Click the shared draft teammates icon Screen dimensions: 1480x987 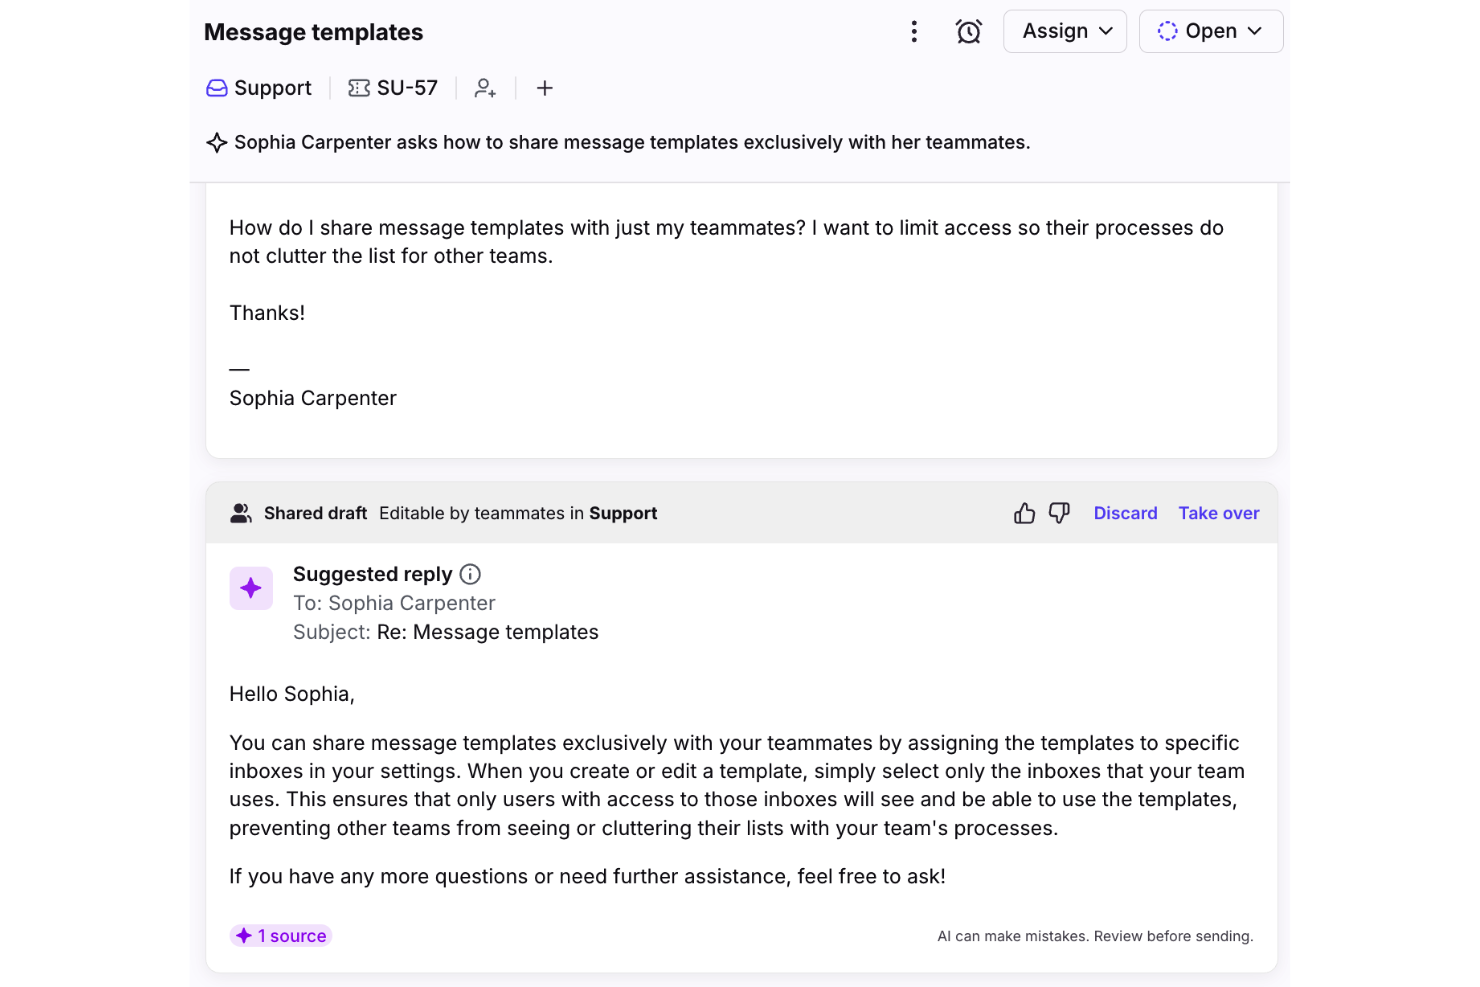(241, 512)
